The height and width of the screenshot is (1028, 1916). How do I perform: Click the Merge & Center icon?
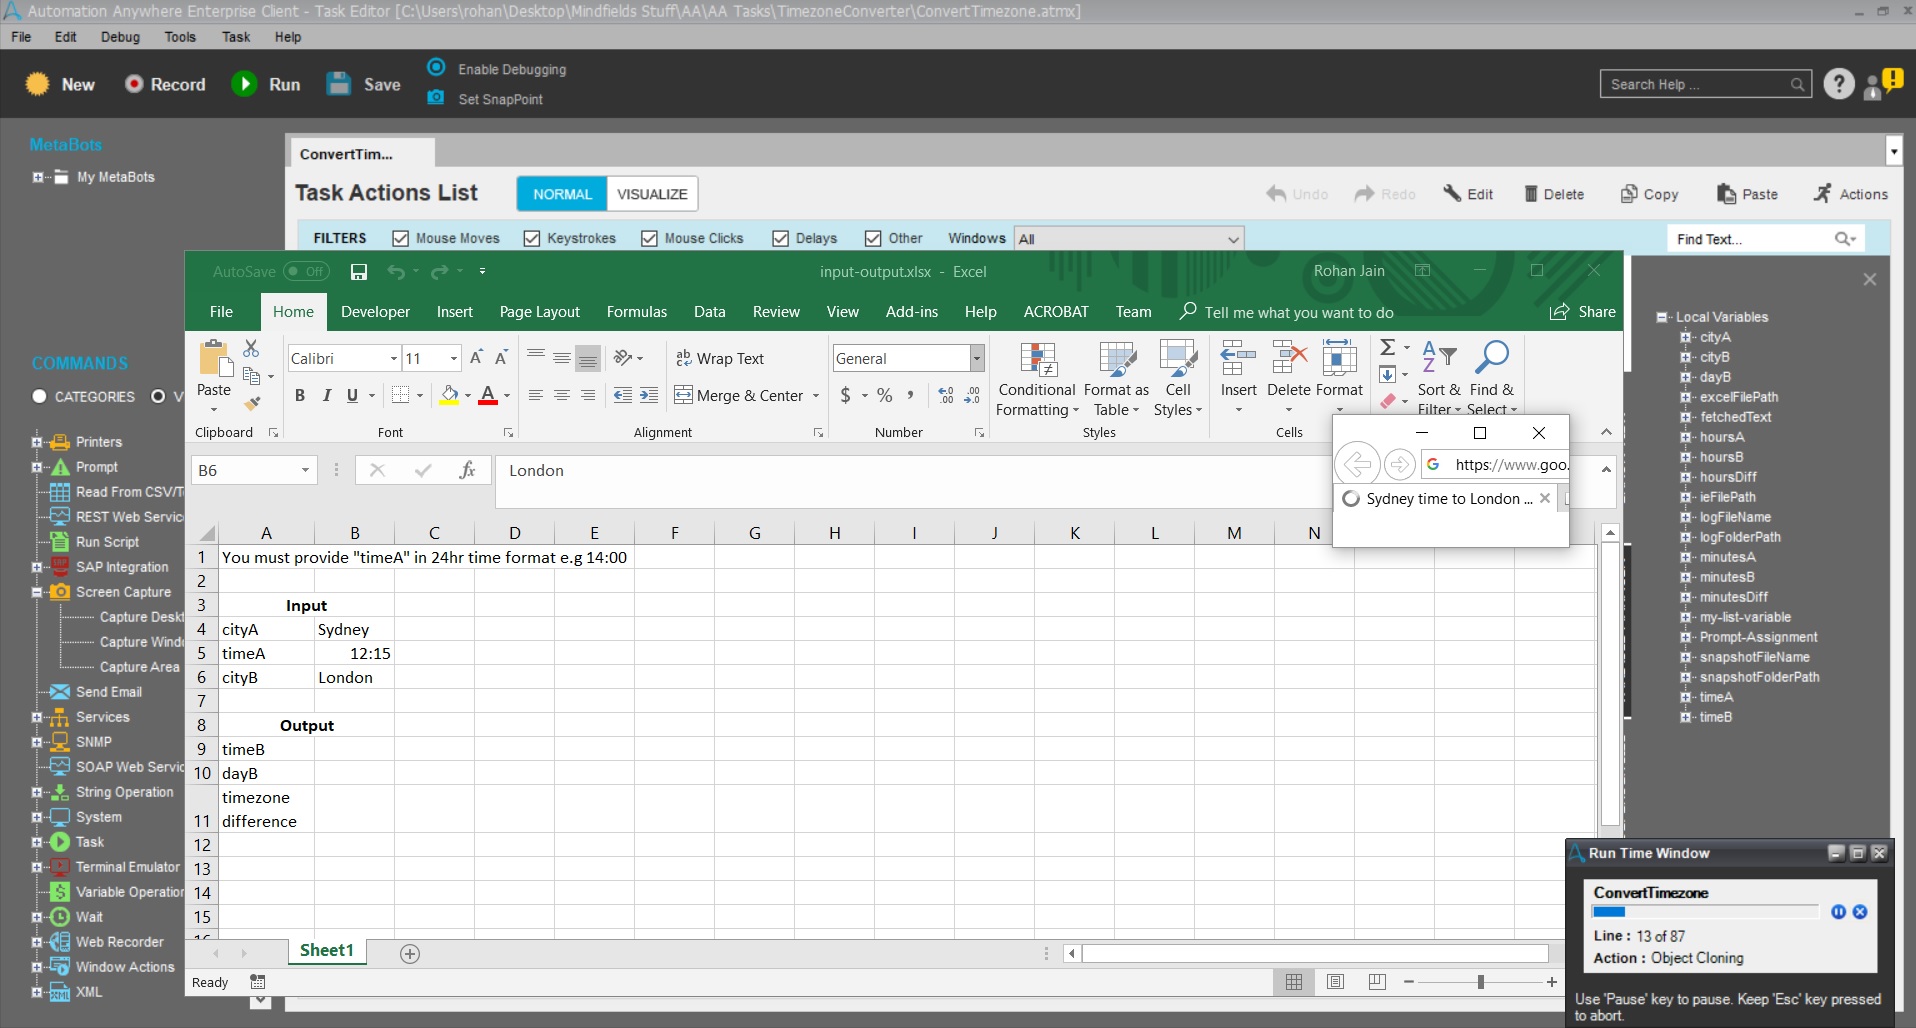684,395
